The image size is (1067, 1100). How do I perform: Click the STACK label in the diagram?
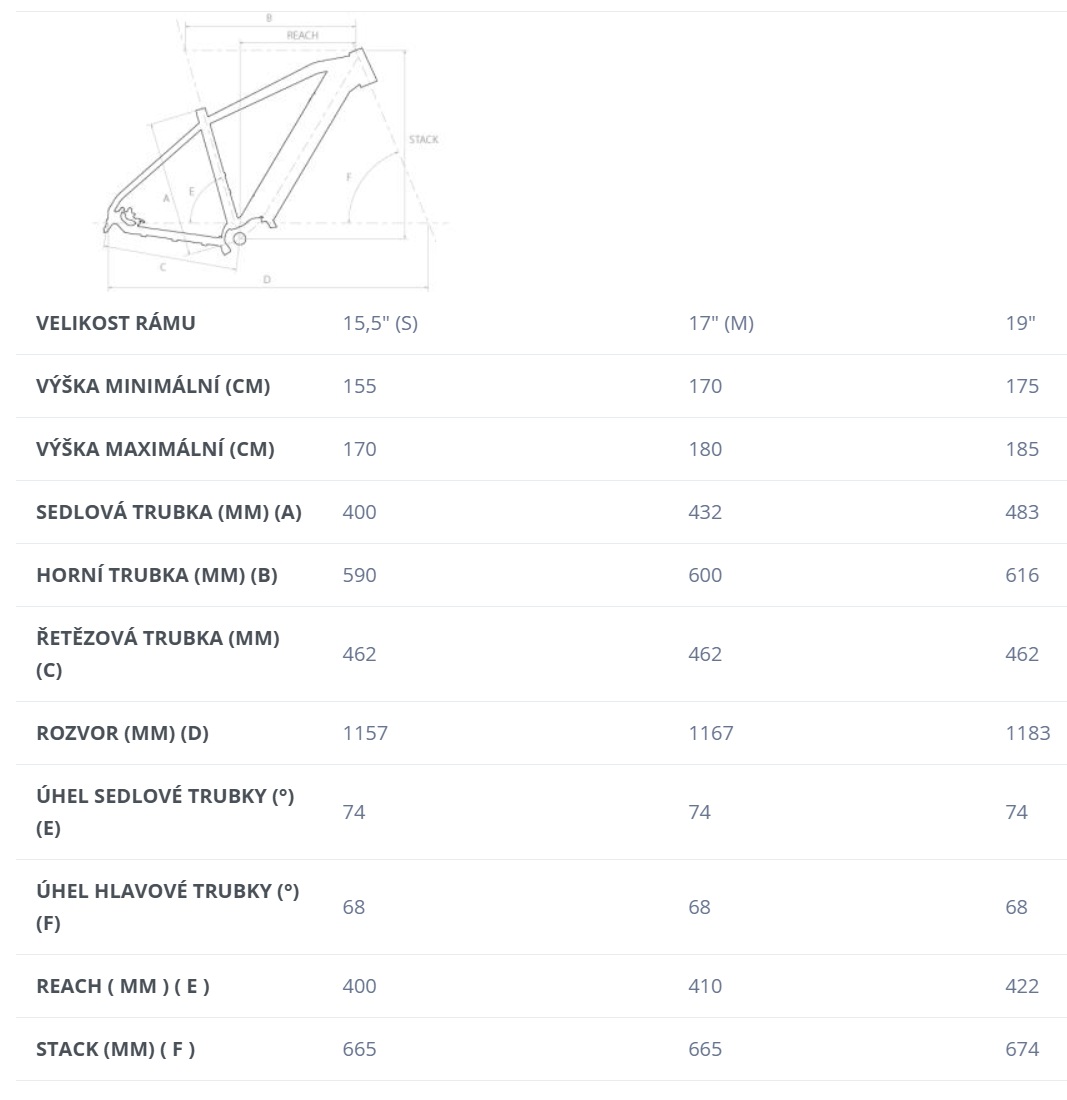pyautogui.click(x=424, y=140)
